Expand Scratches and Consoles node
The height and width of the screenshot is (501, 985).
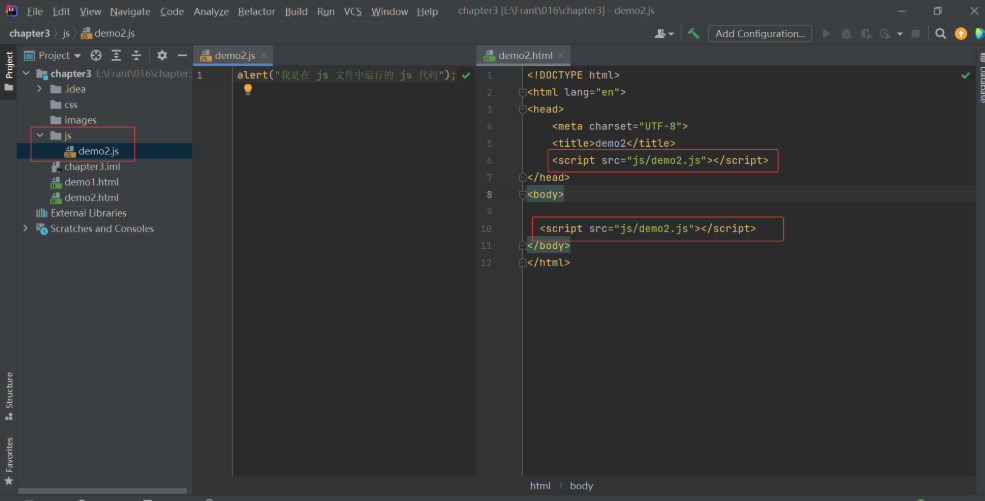tap(26, 228)
